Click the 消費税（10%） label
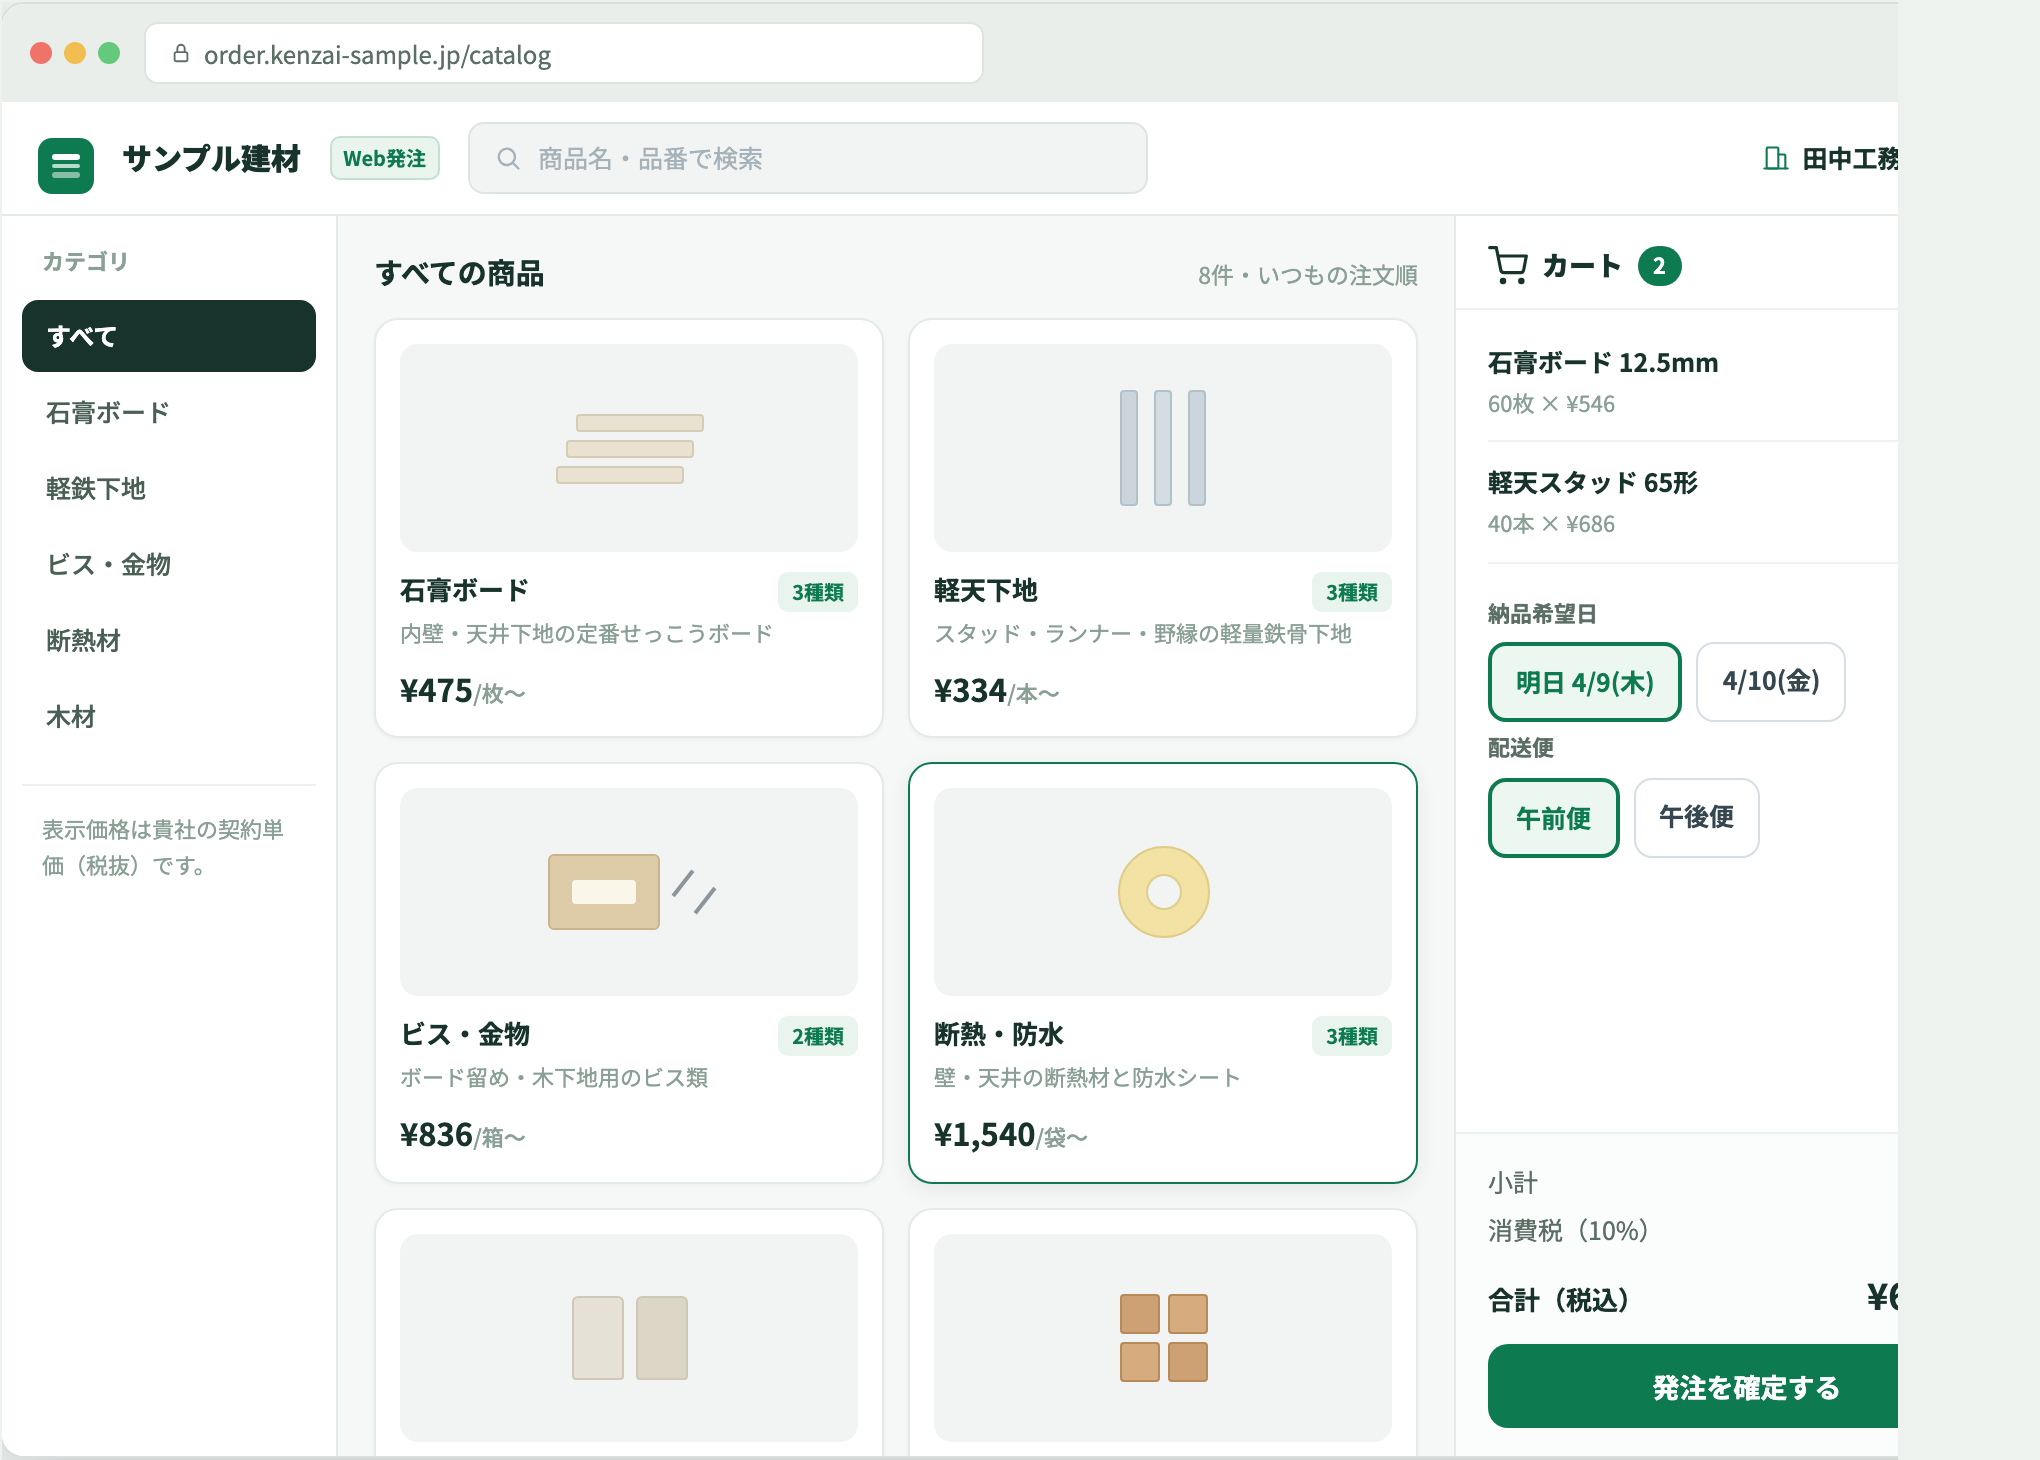 coord(1568,1231)
